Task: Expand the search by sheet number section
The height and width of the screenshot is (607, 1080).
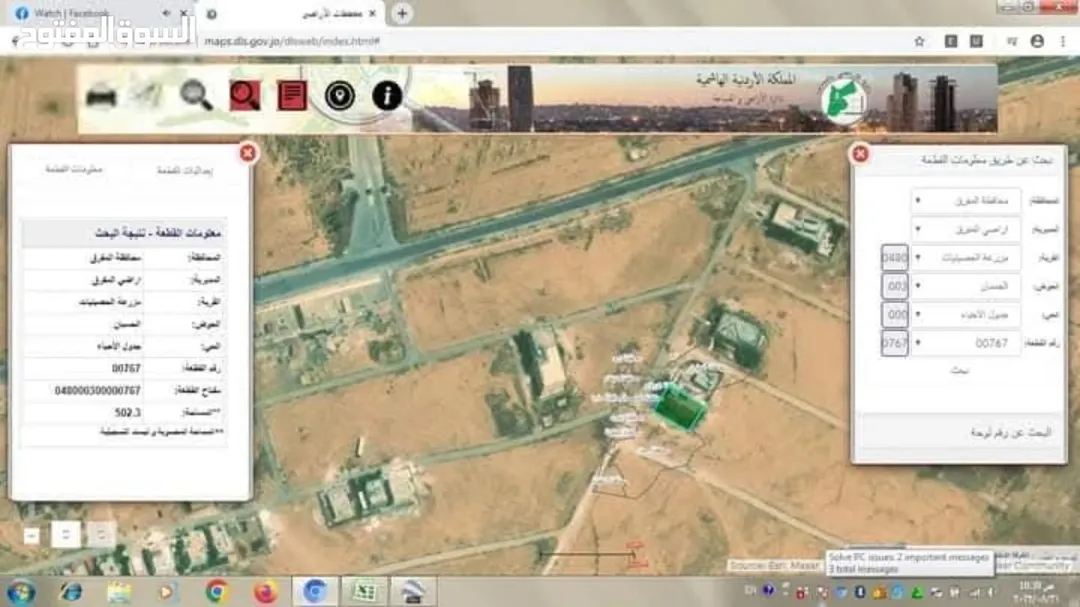Action: 959,433
